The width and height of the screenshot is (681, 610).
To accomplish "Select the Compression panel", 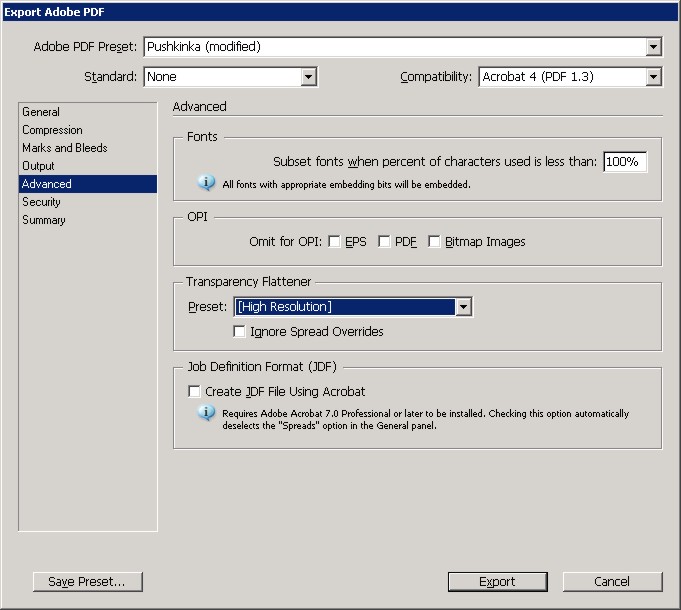I will point(88,130).
